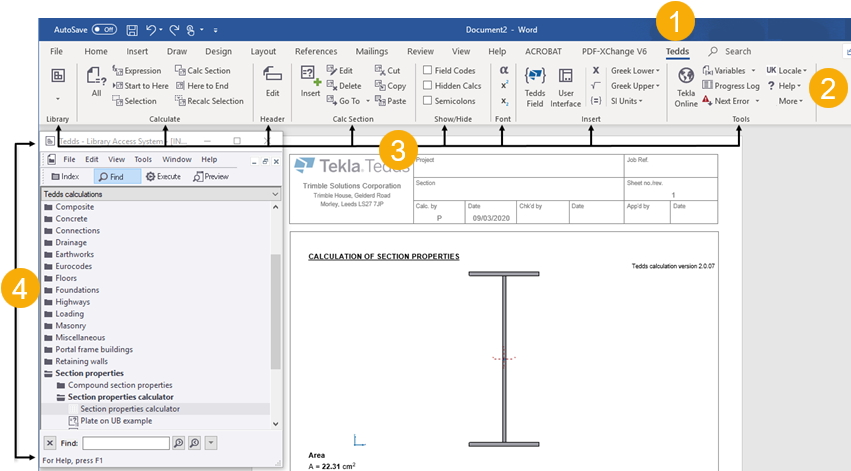The height and width of the screenshot is (471, 851).
Task: Enable the Field Codes checkbox
Action: 428,71
